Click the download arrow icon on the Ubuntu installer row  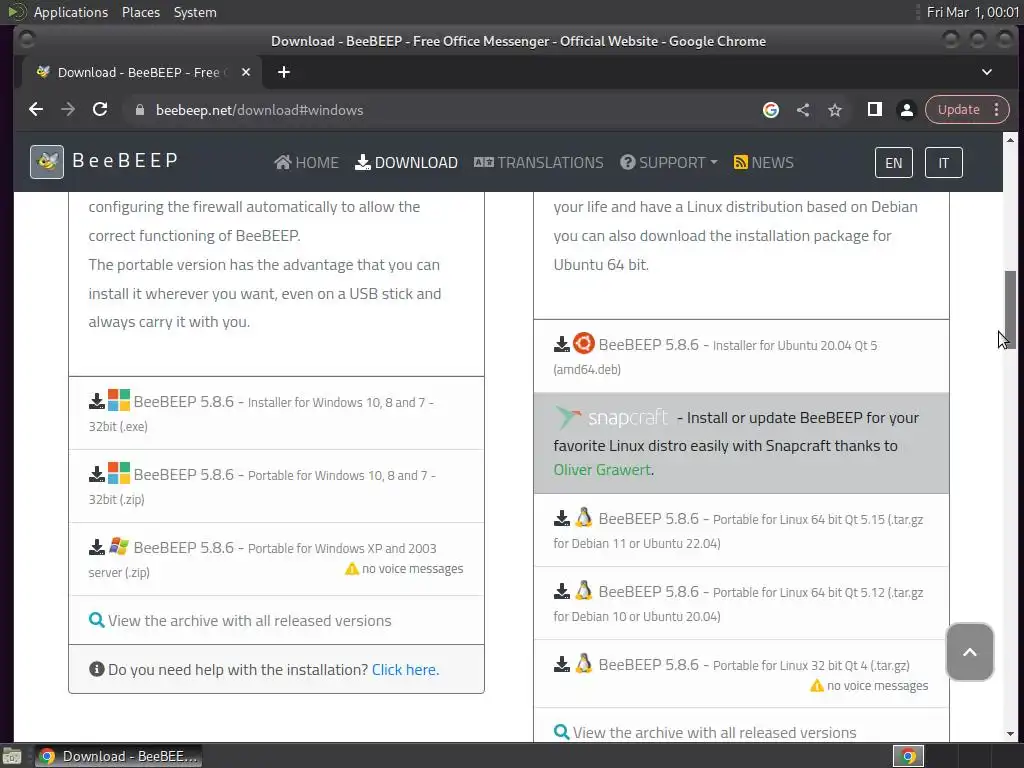point(562,344)
